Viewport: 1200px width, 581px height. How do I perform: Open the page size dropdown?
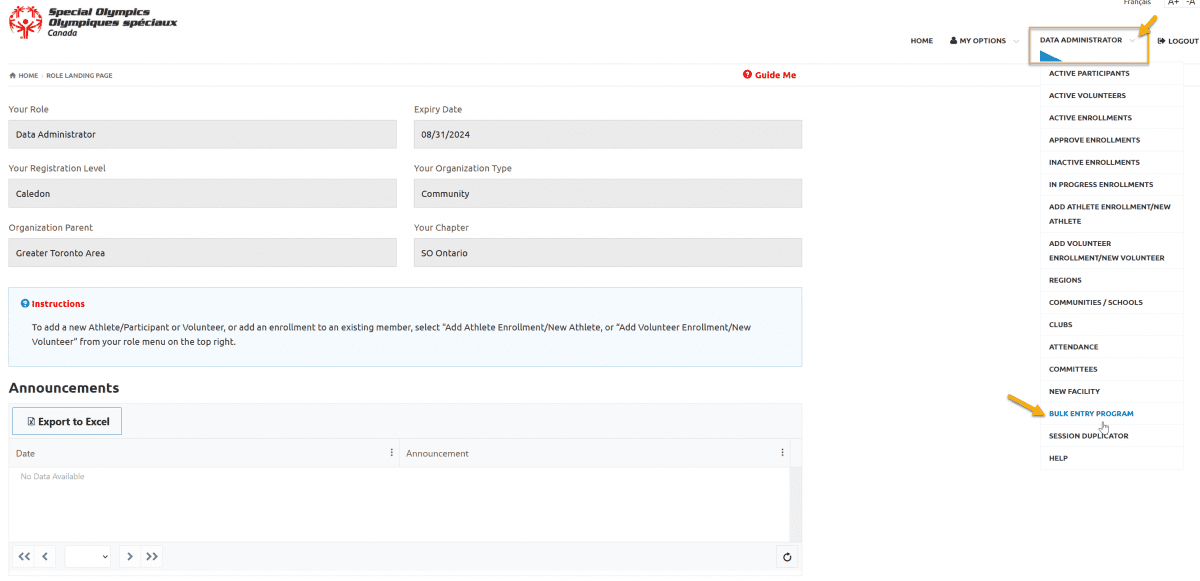87,557
